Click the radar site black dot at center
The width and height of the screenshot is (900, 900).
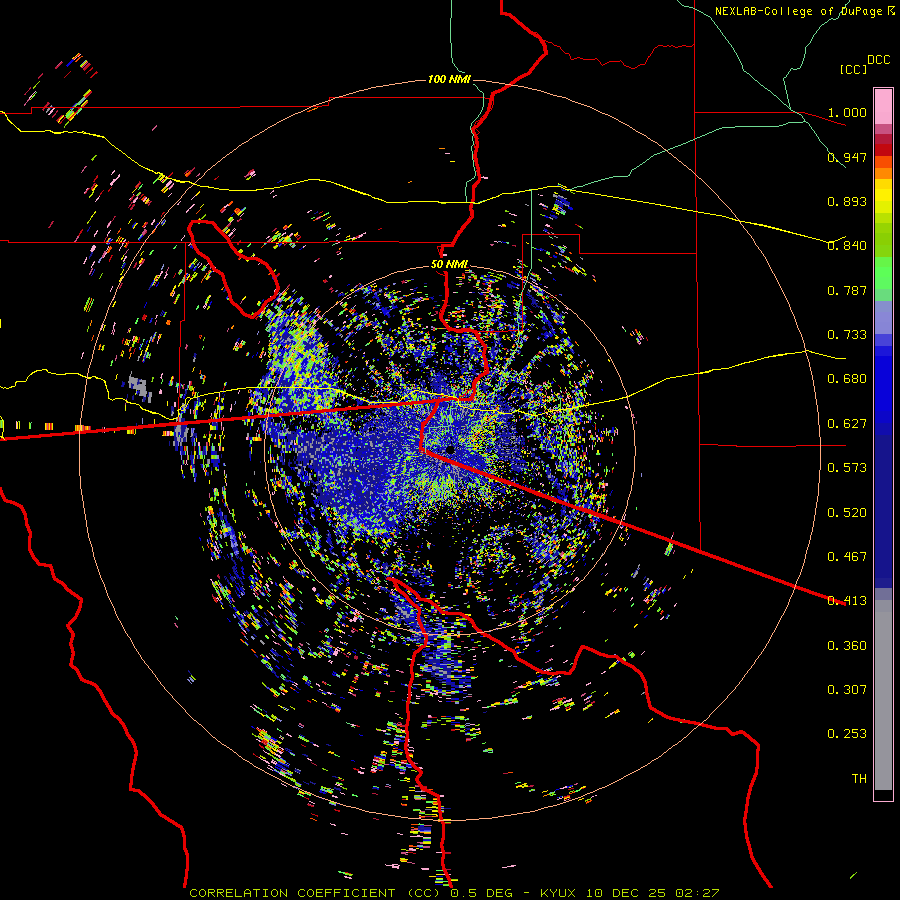[451, 449]
